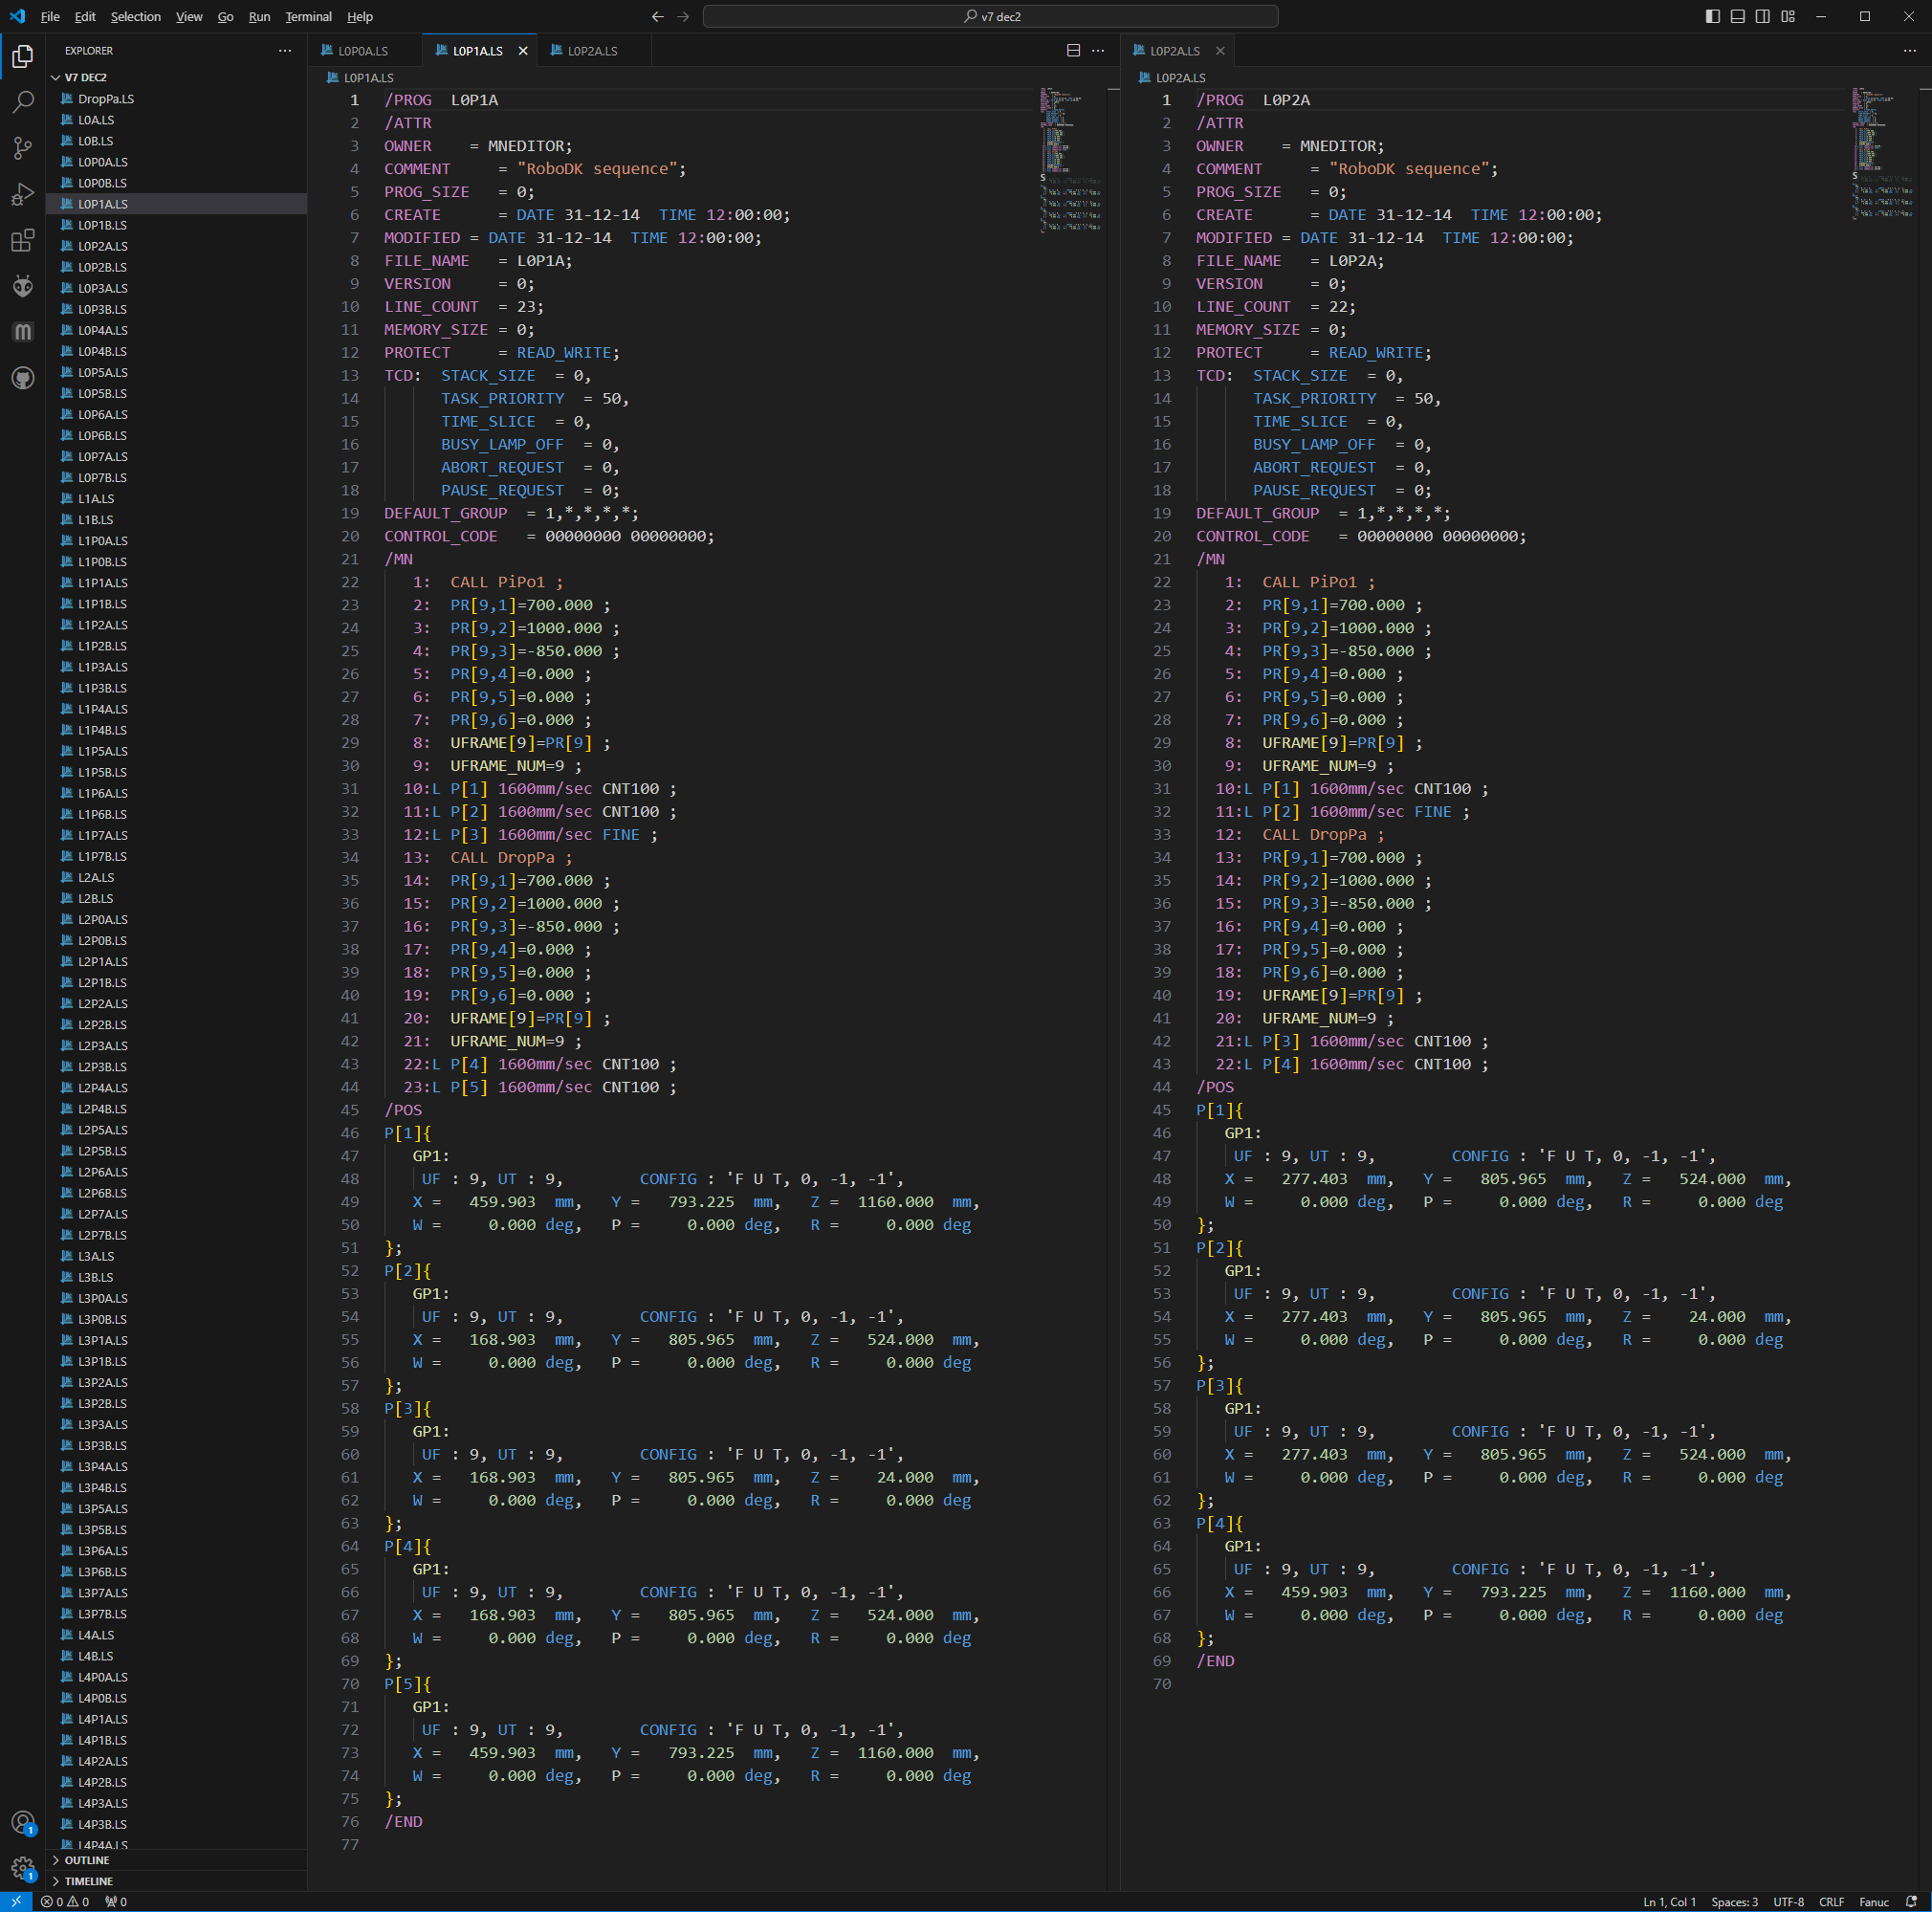
Task: Change Fanuc language mode in status bar
Action: pyautogui.click(x=1873, y=1902)
